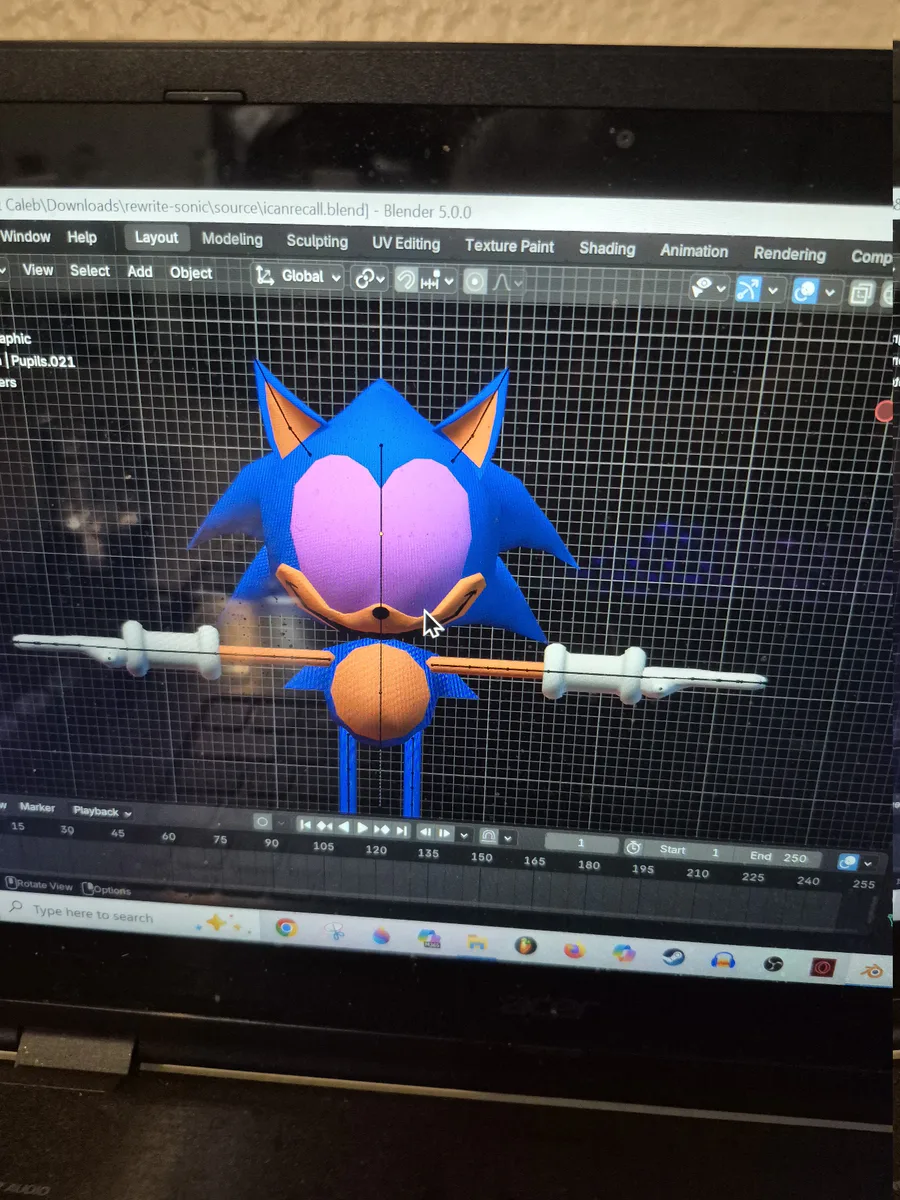Switch to Modeling workspace tab
This screenshot has height=1200, width=900.
click(x=232, y=240)
